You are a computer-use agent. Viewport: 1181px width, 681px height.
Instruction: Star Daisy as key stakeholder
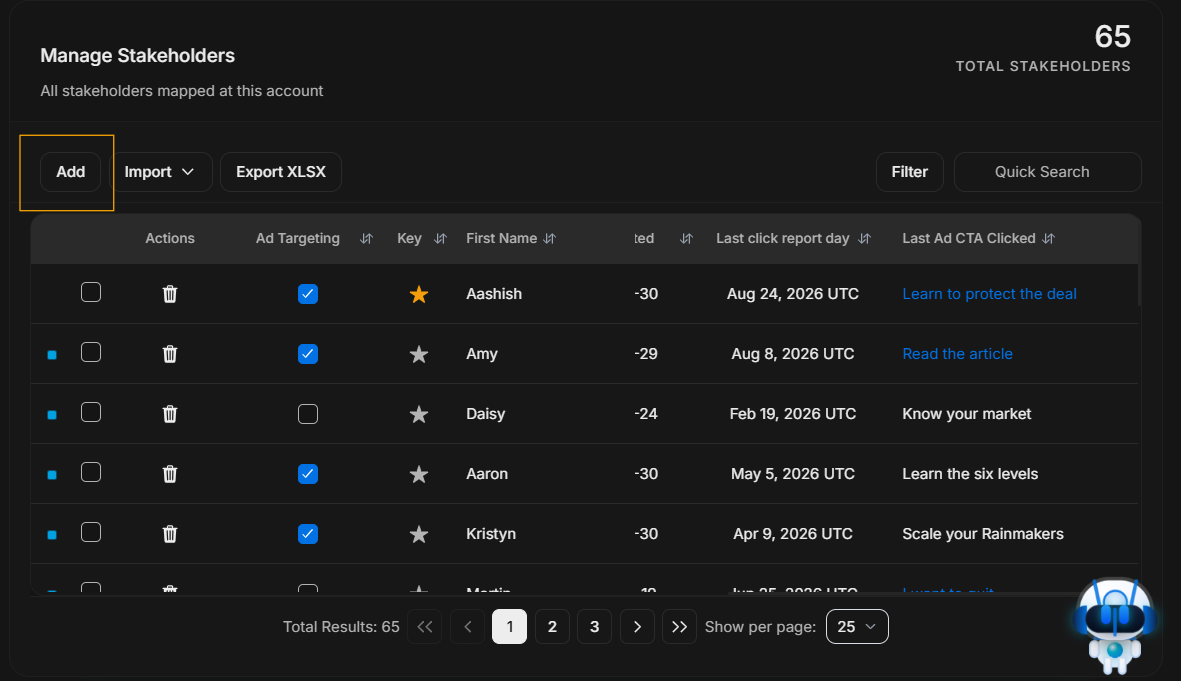click(x=419, y=414)
